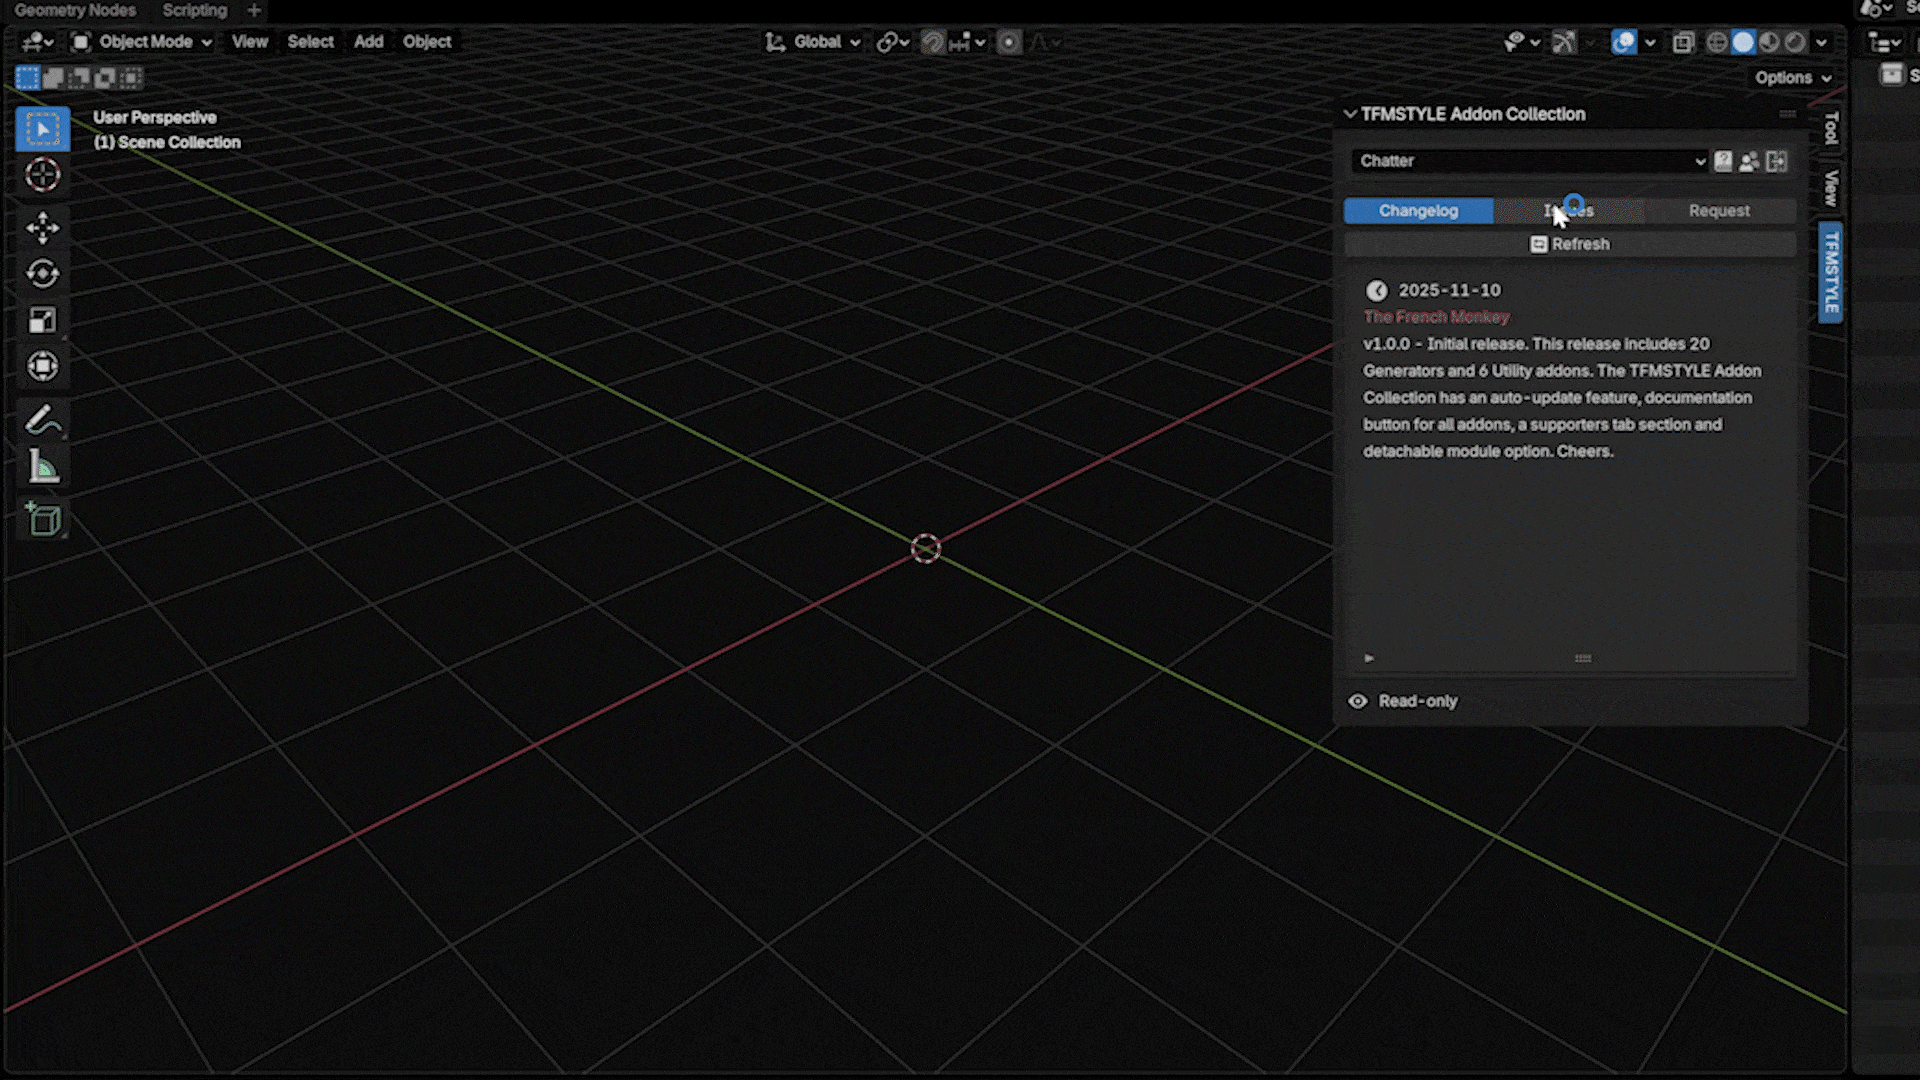Screen dimensions: 1920x1080
Task: Select the Measure tool
Action: tap(42, 467)
